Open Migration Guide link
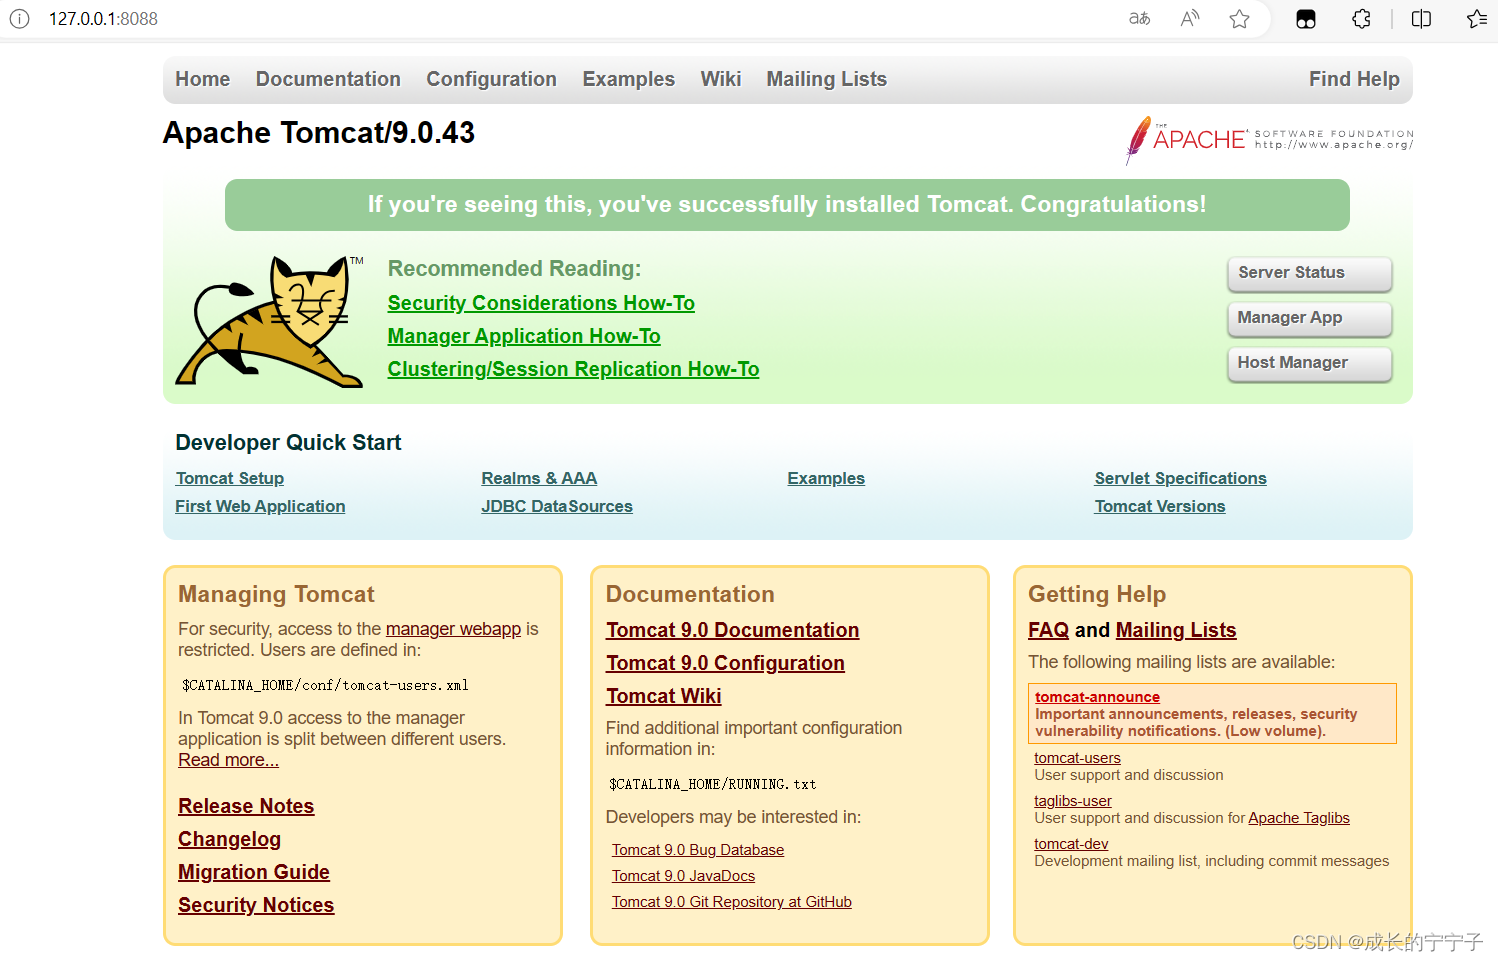 tap(254, 872)
